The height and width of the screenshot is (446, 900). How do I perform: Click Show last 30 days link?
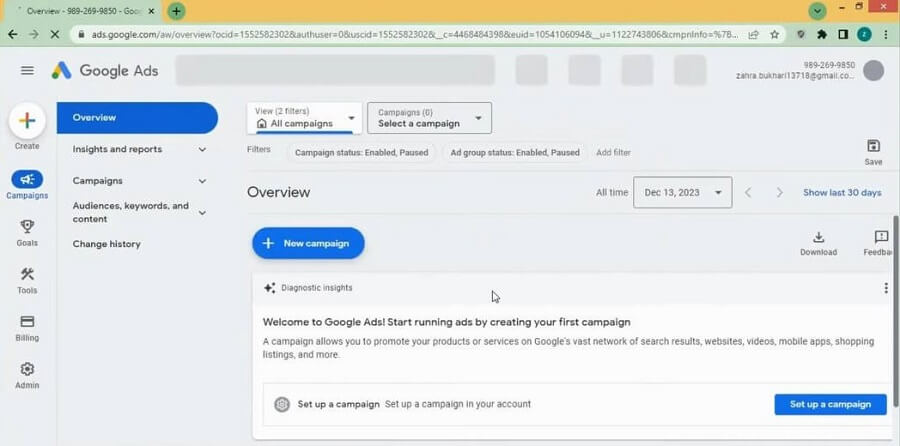point(842,193)
